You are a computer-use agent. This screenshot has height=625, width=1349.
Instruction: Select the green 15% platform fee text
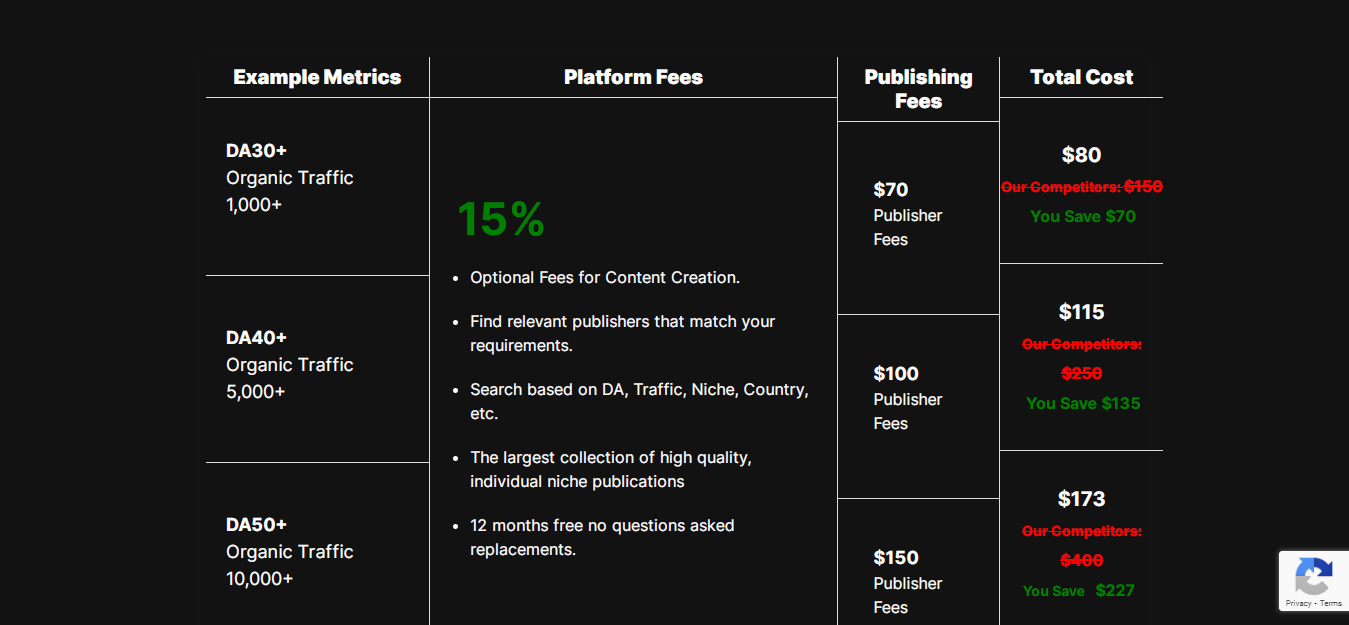click(501, 219)
